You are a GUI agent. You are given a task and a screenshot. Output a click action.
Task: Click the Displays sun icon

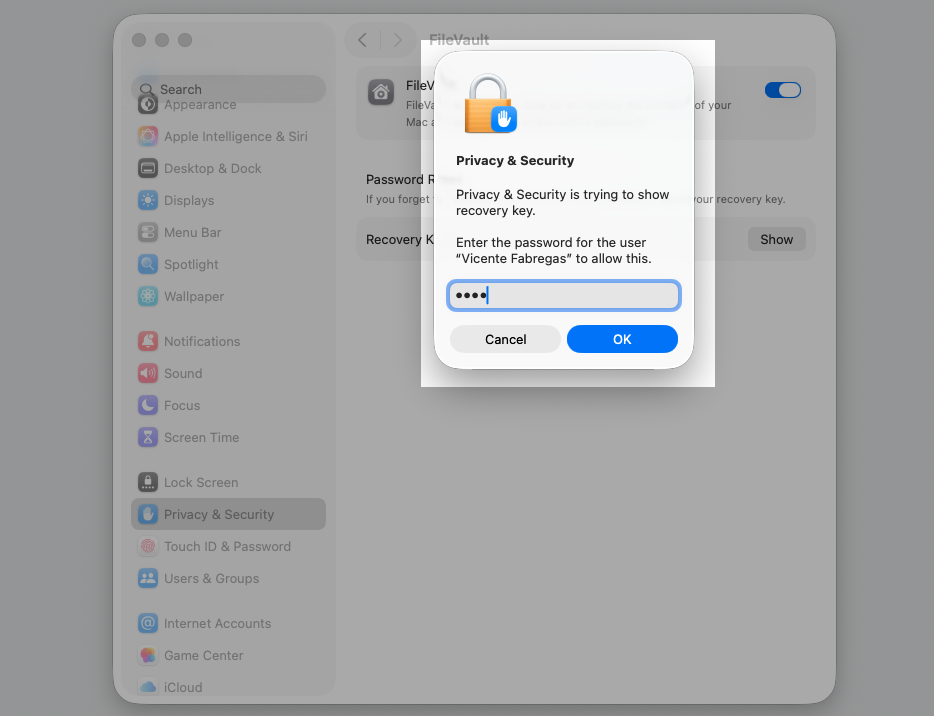click(x=148, y=201)
